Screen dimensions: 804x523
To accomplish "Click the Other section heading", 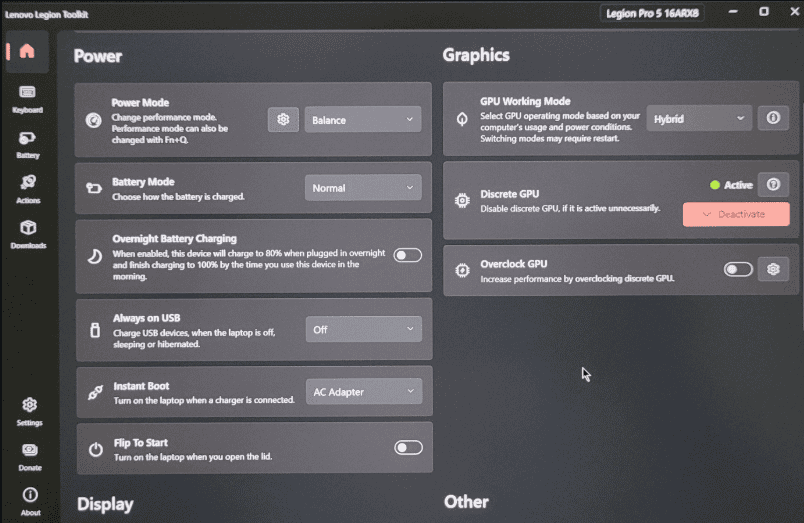I will (466, 501).
